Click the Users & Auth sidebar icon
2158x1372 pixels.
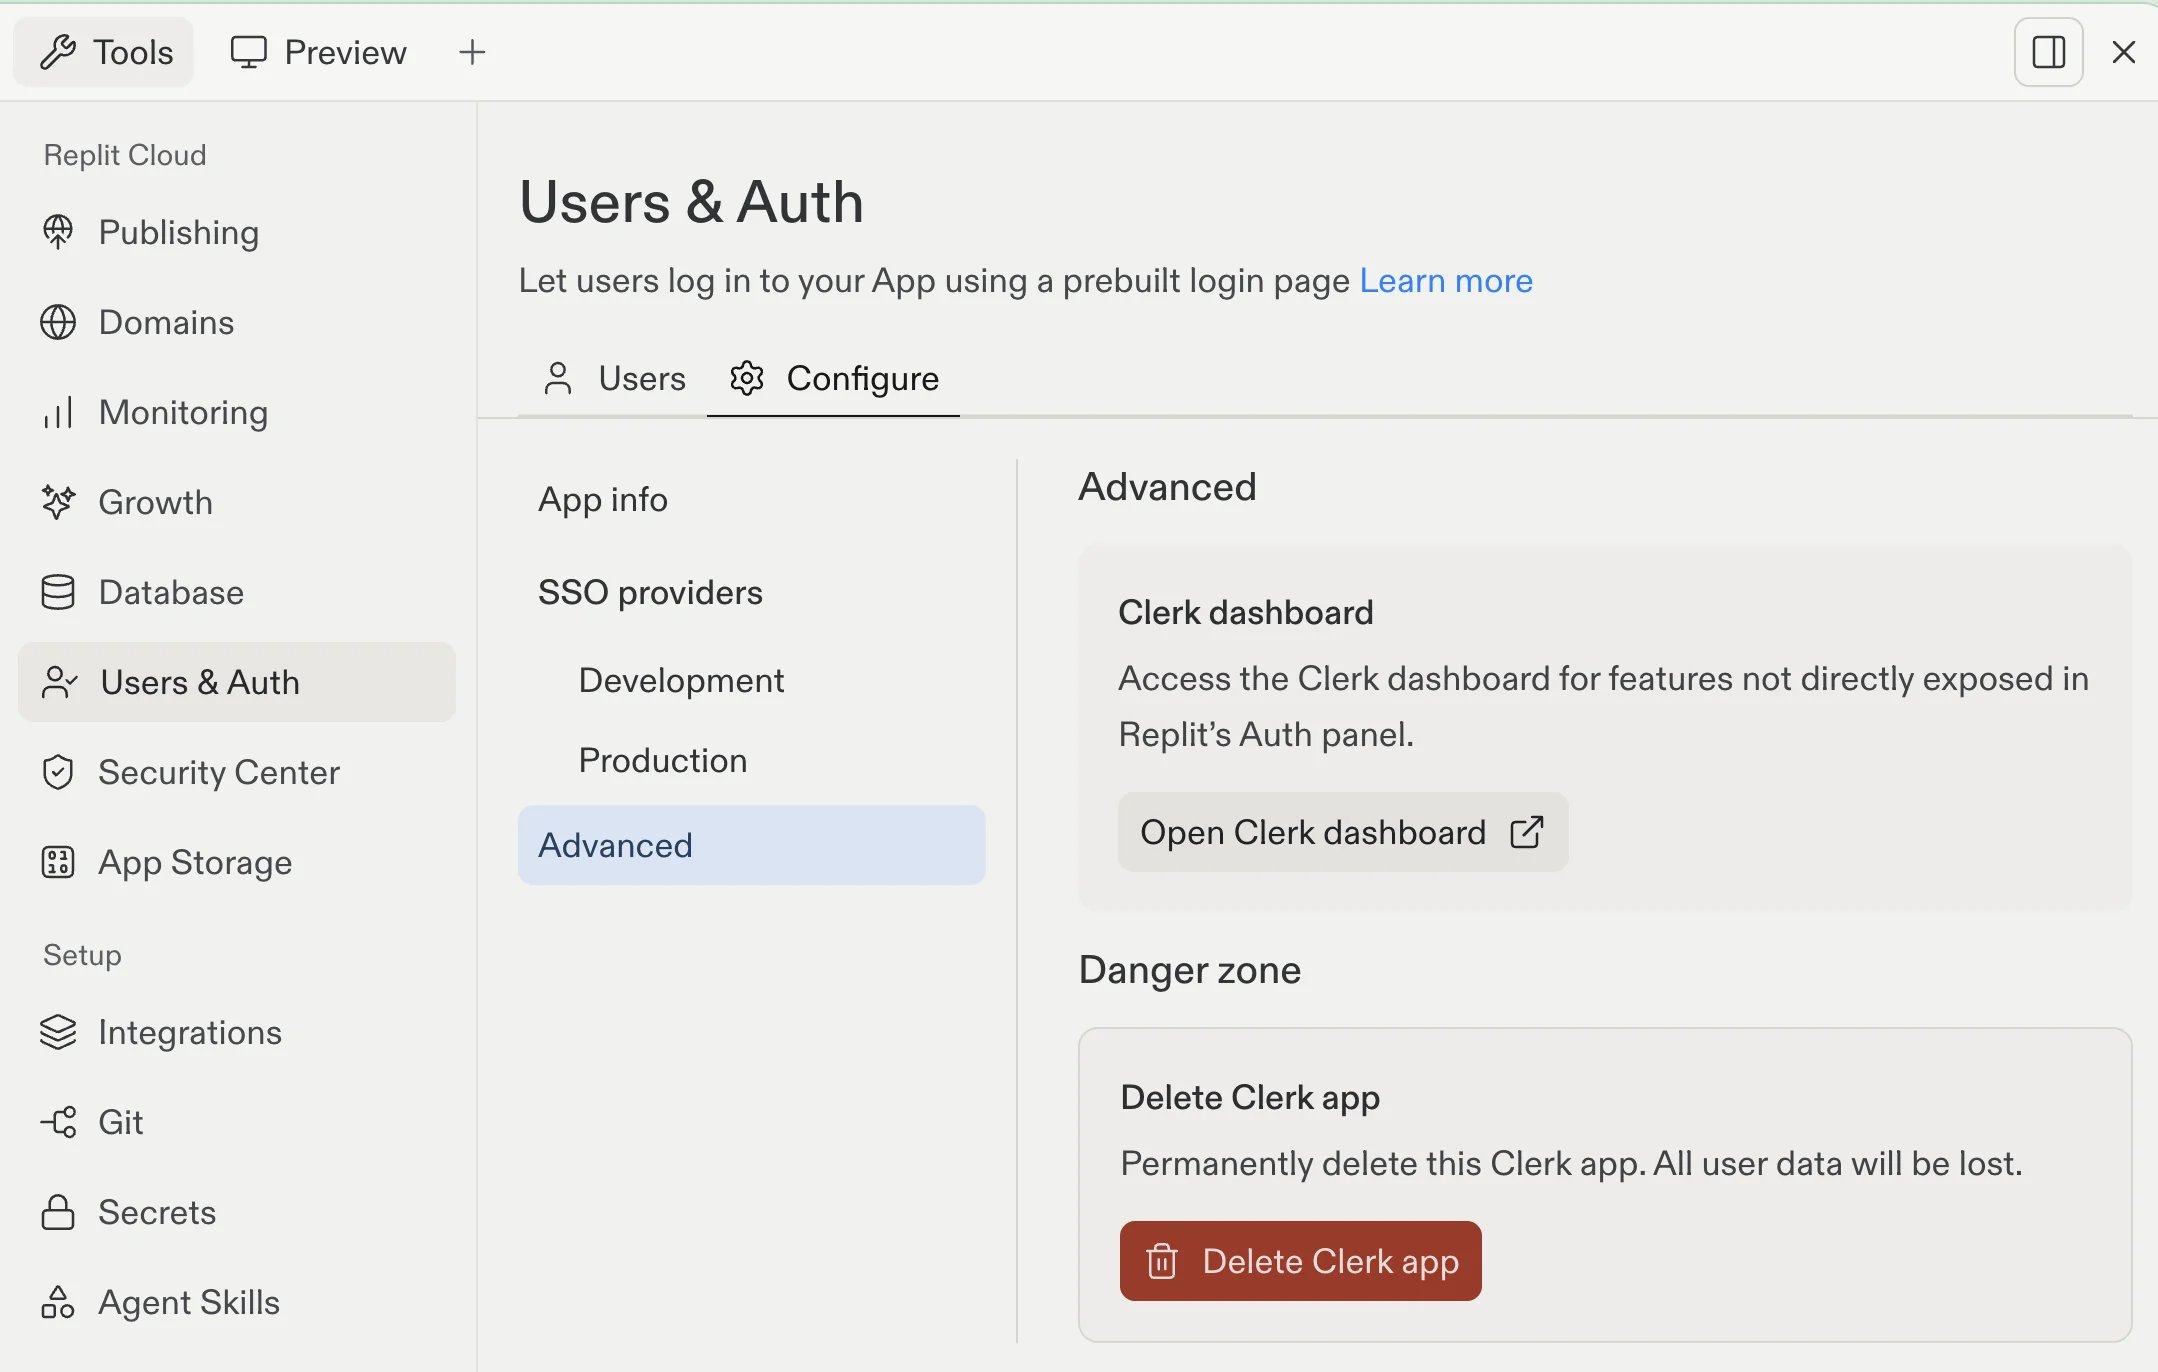point(59,682)
